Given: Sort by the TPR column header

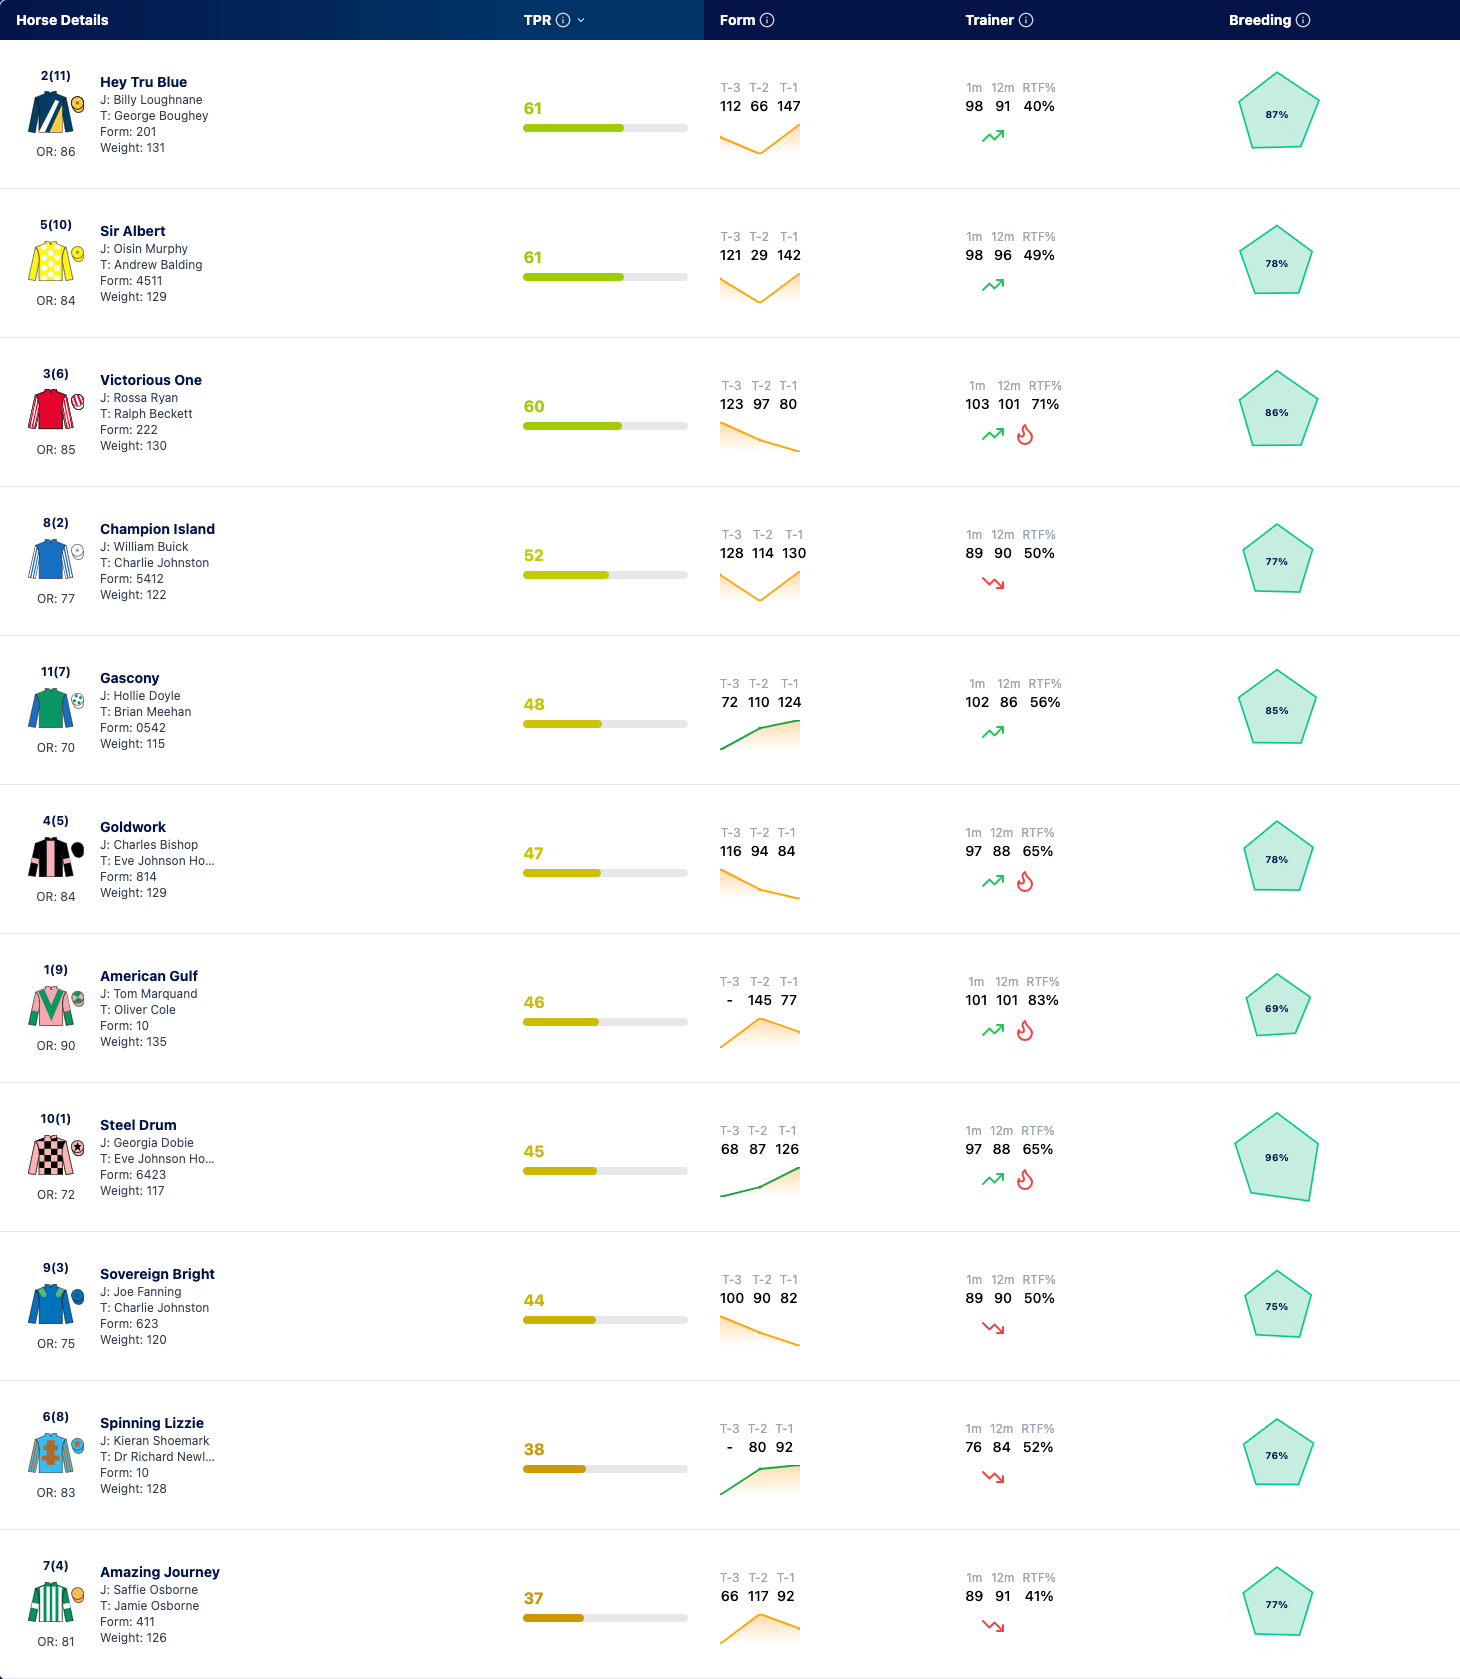Looking at the screenshot, I should pos(537,20).
